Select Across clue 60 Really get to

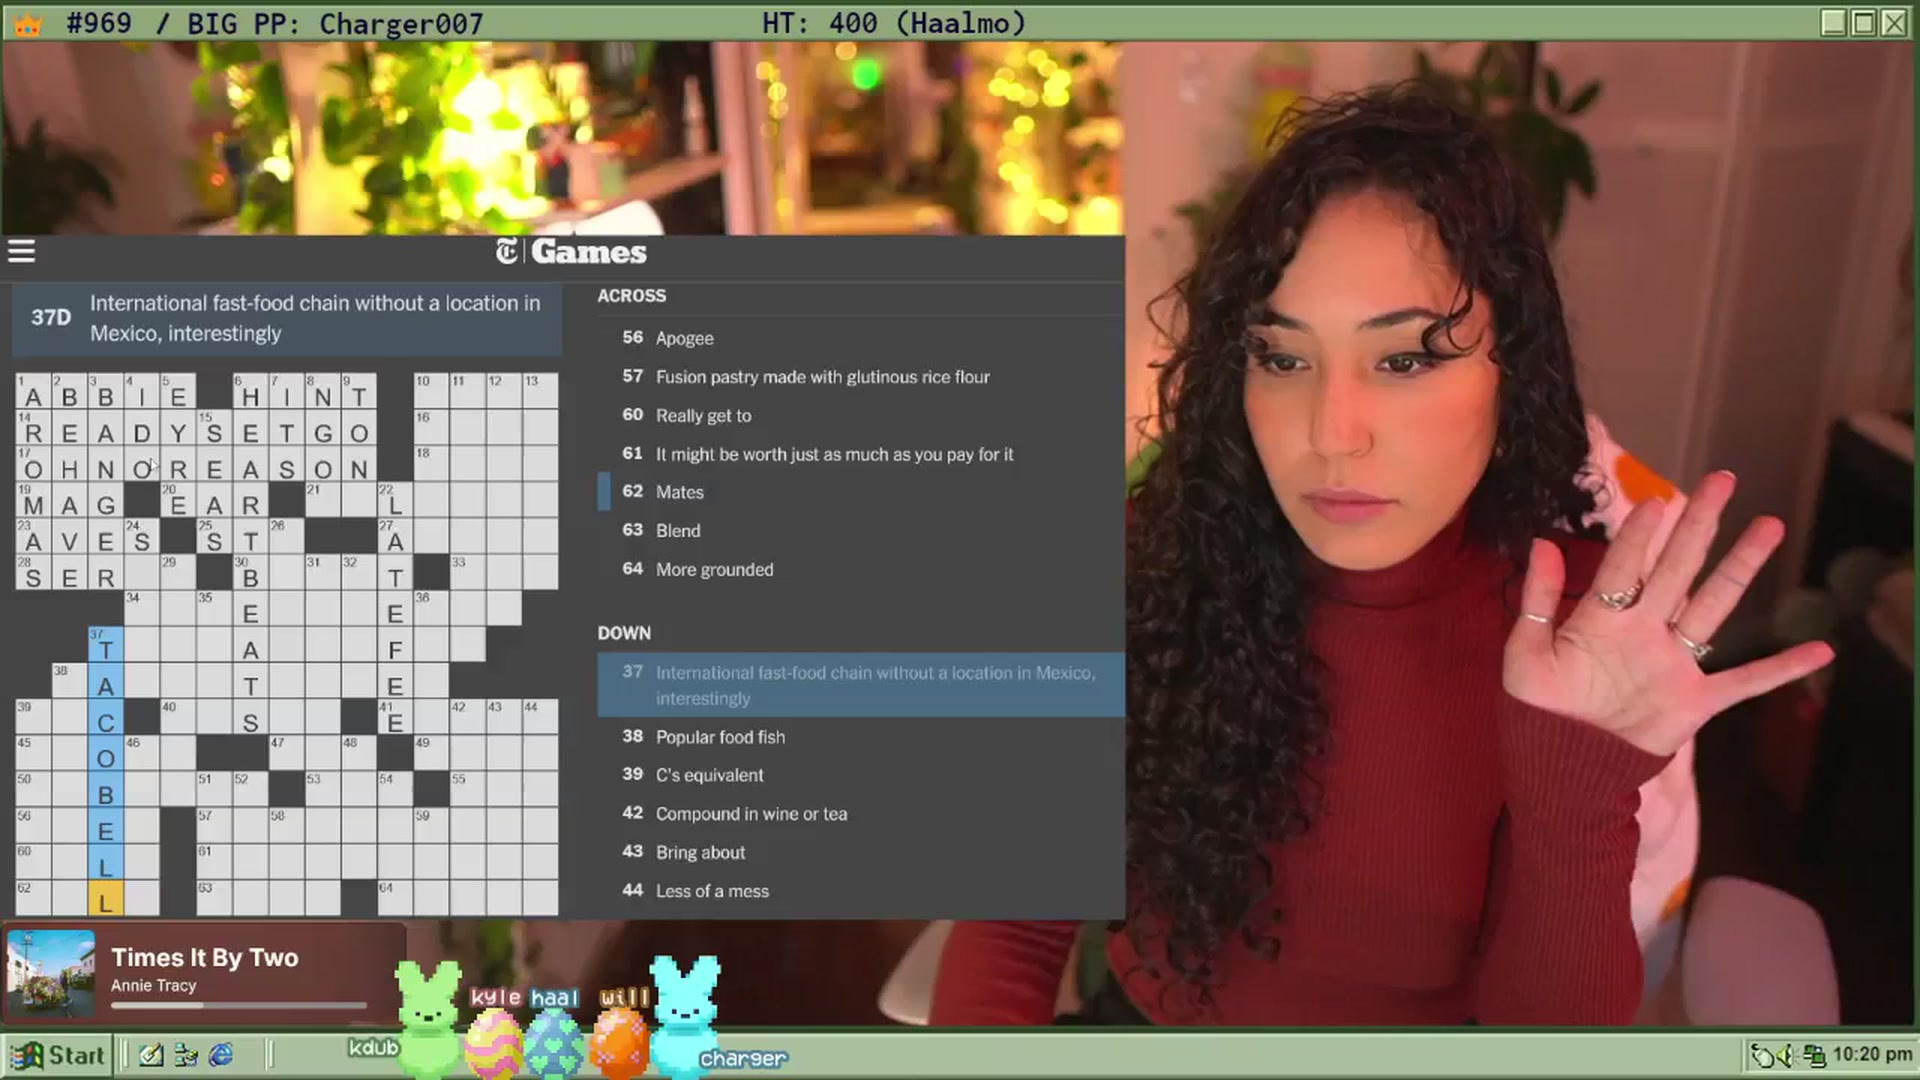click(x=861, y=415)
